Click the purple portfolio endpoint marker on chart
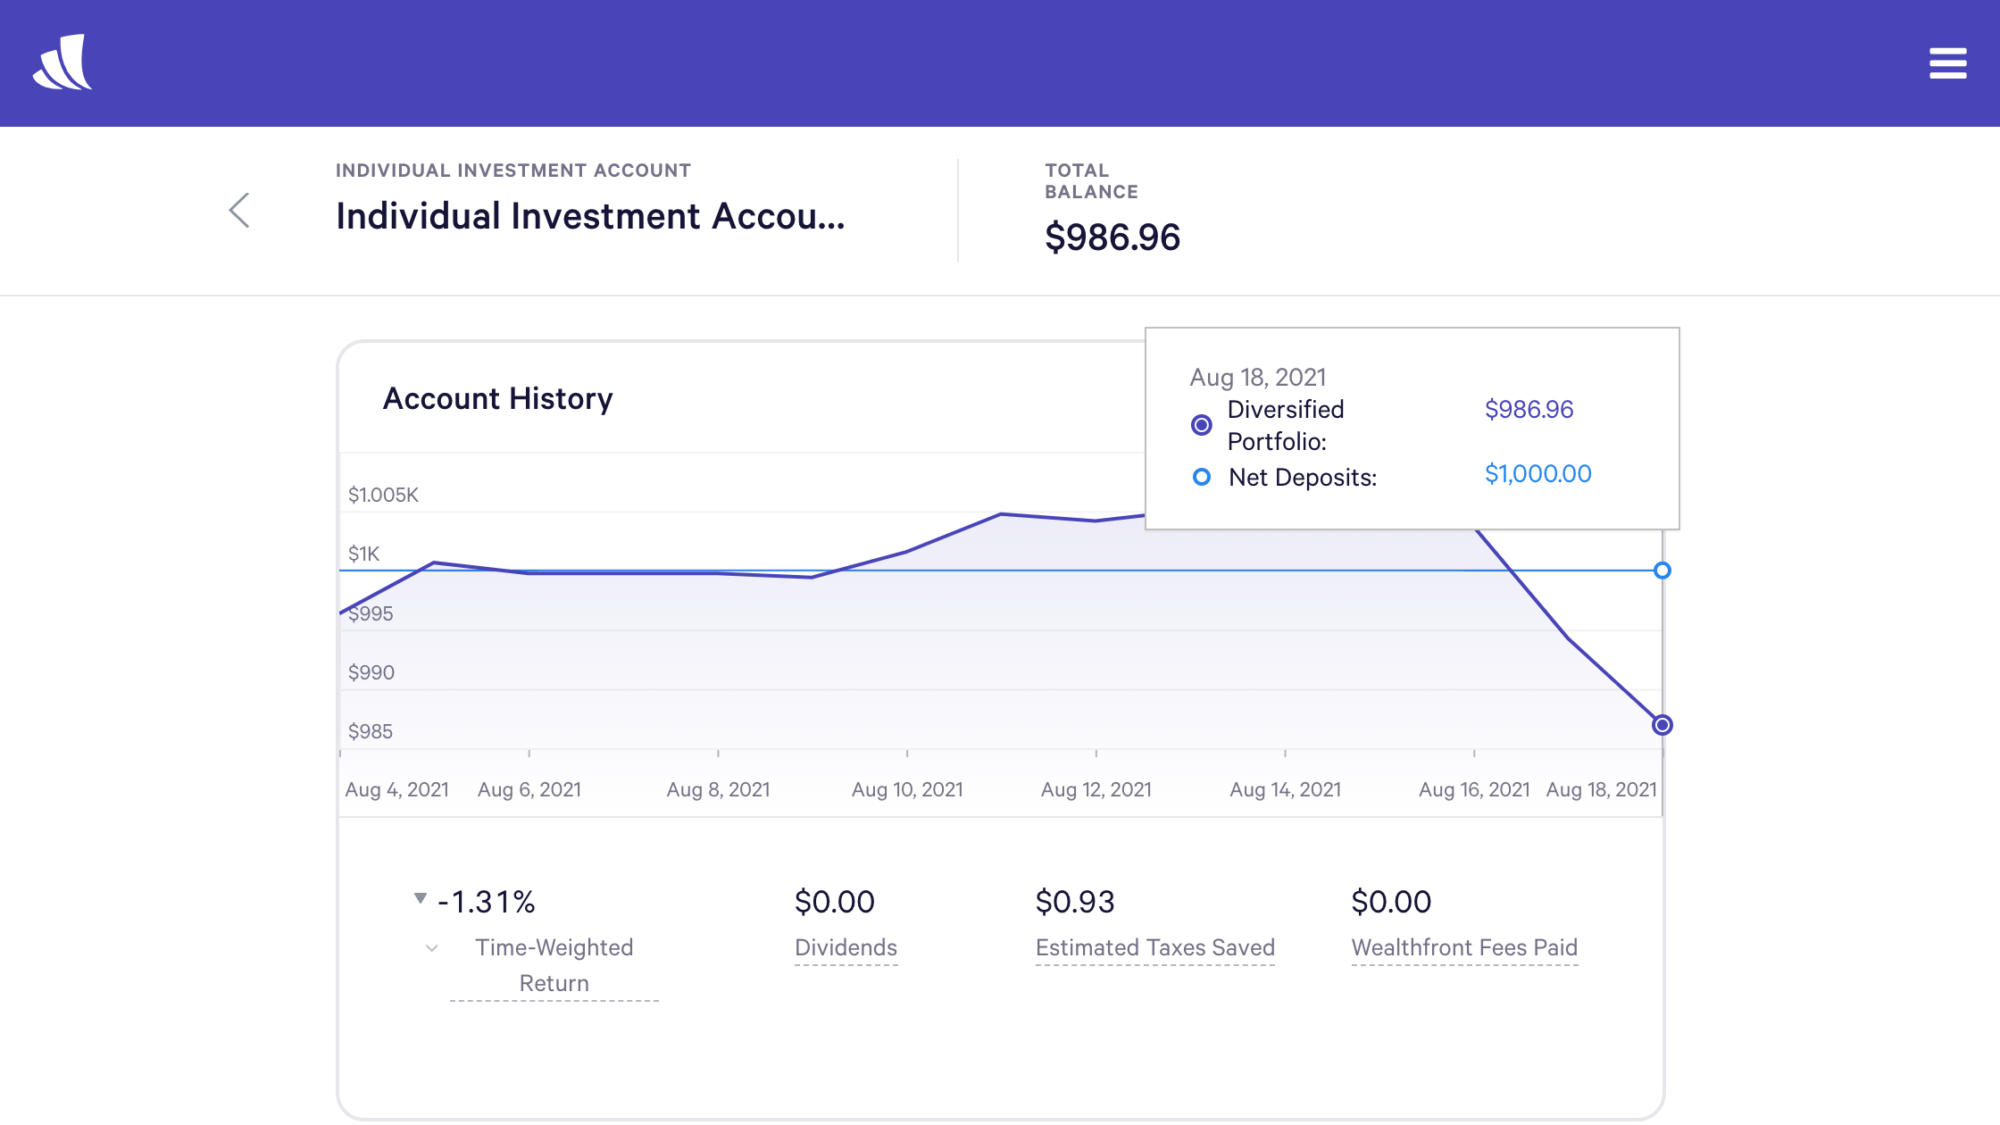 point(1661,725)
